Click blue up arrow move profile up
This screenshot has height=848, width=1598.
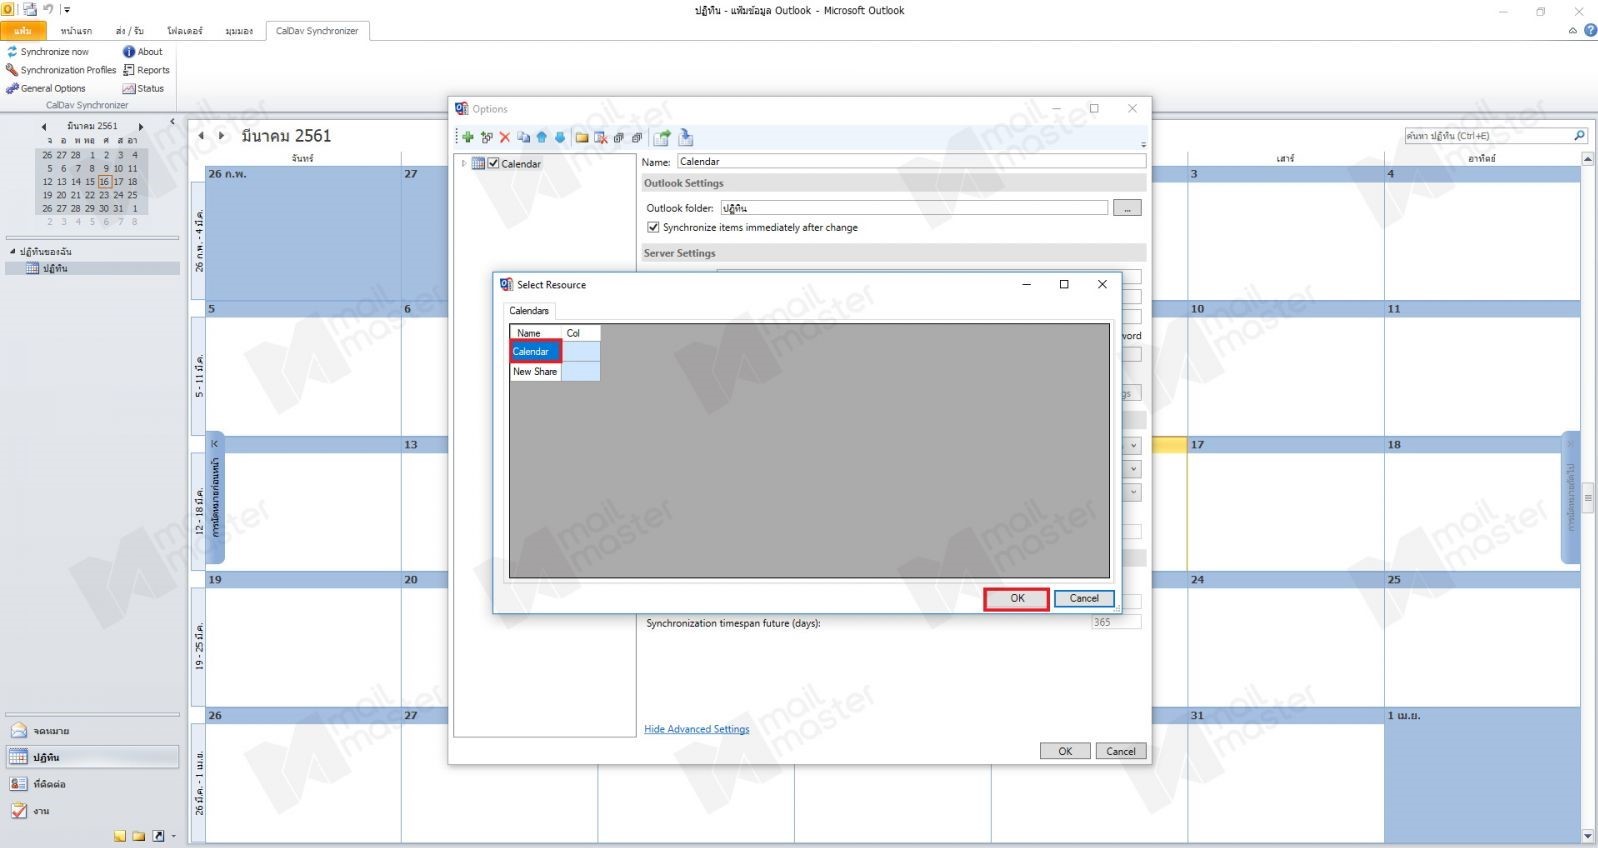(541, 138)
